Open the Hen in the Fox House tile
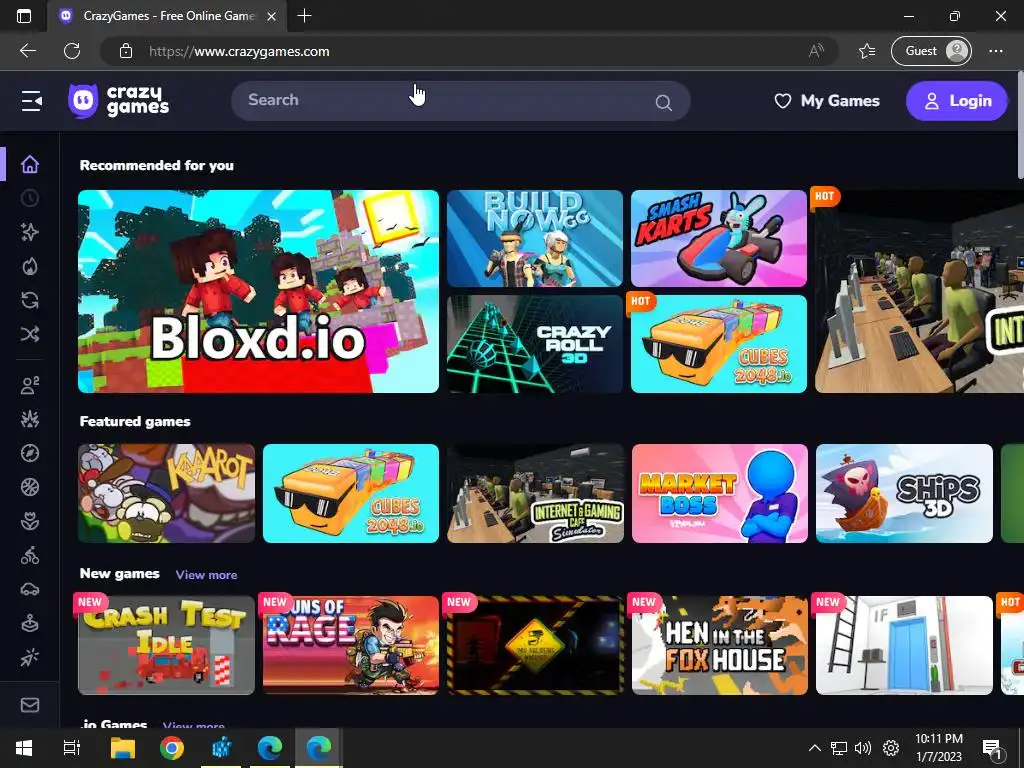1024x768 pixels. pos(720,645)
